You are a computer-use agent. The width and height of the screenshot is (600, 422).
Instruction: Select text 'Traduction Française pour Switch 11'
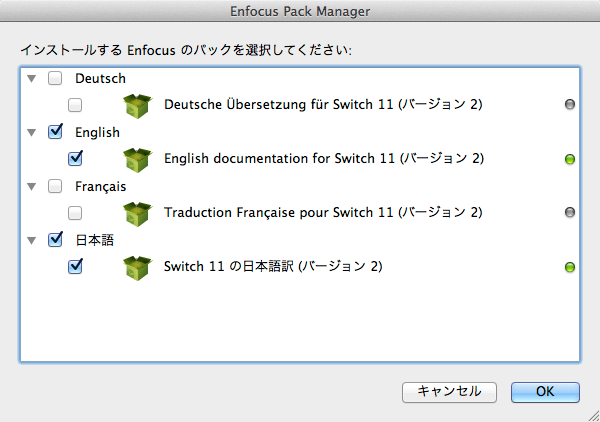click(279, 212)
